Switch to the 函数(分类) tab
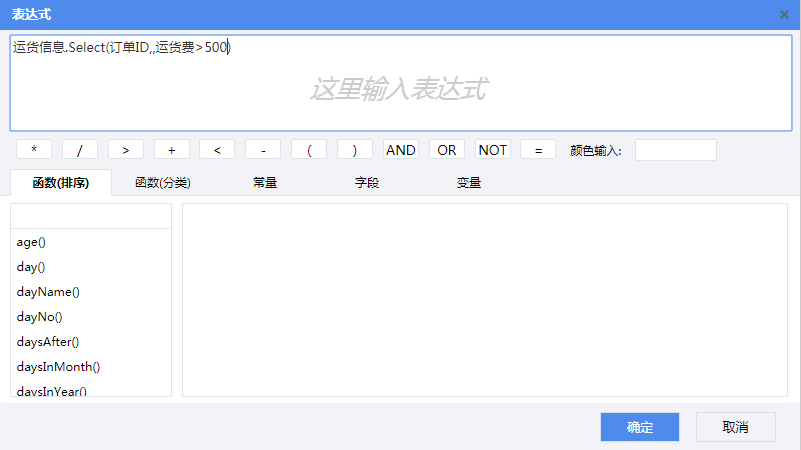Image resolution: width=801 pixels, height=450 pixels. click(x=163, y=183)
